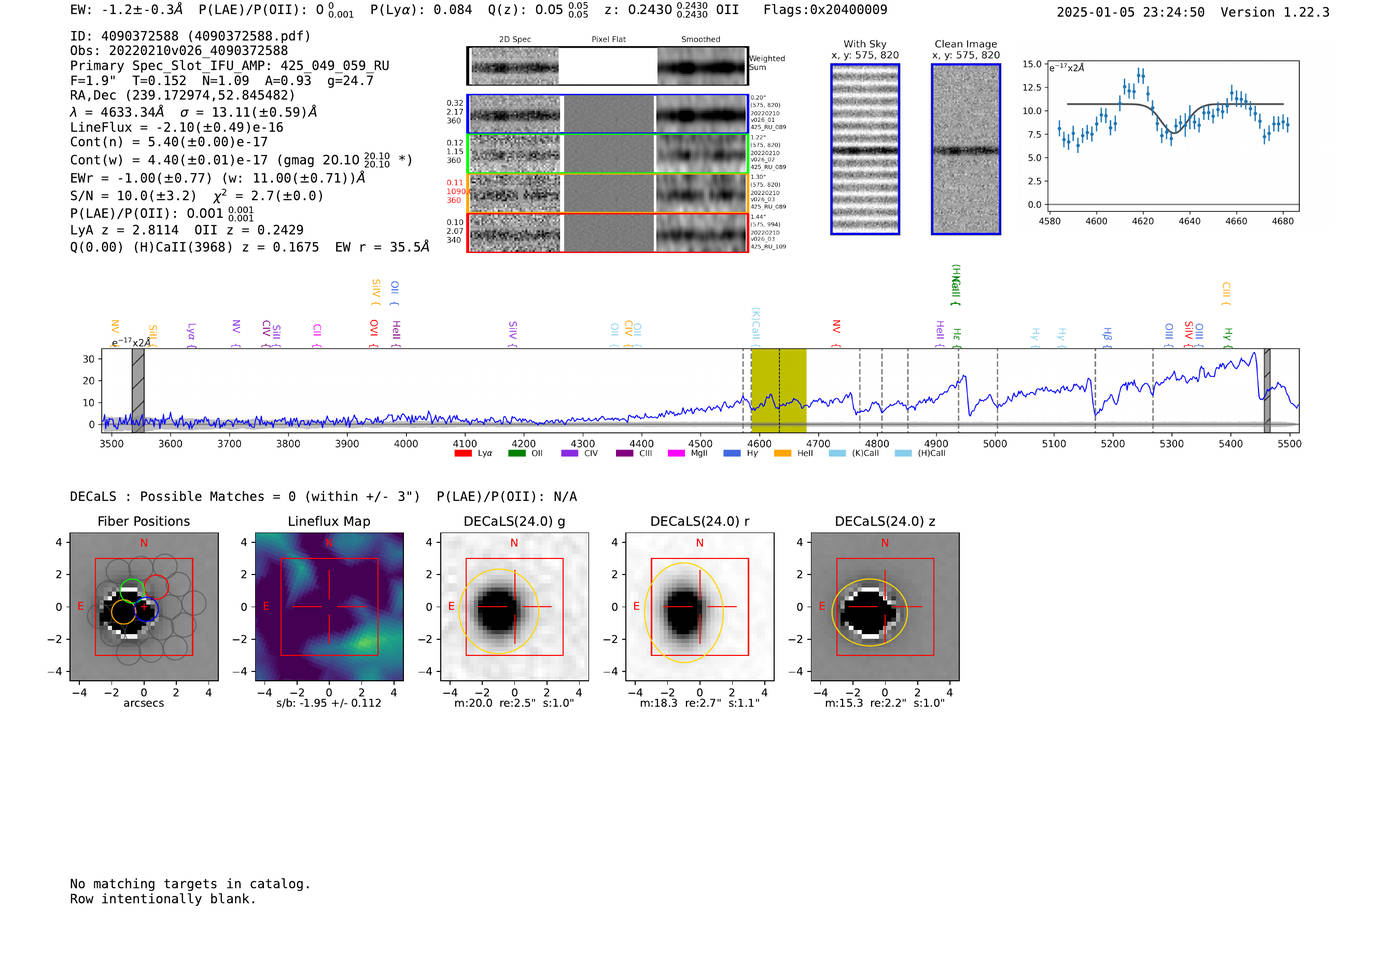
Task: Open the DECaLS(24.0) g cutout
Action: pos(514,607)
